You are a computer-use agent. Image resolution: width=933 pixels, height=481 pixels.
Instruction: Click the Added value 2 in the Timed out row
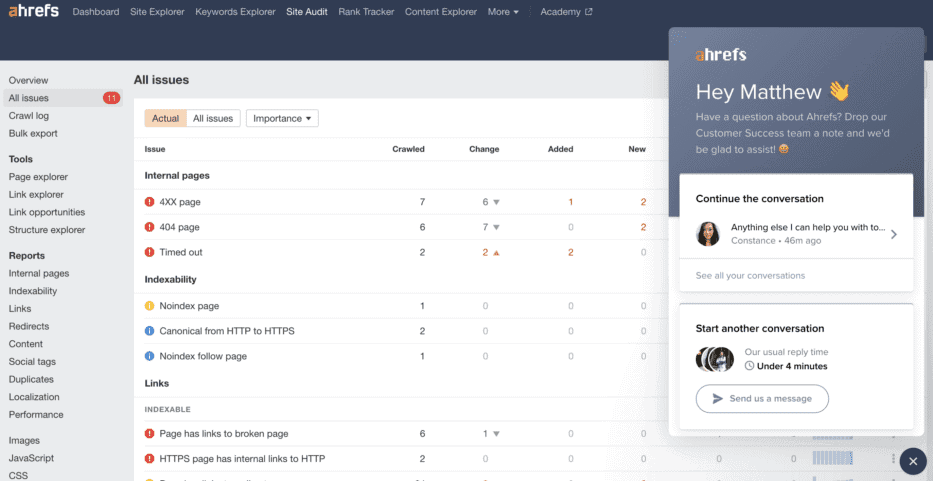pyautogui.click(x=570, y=252)
